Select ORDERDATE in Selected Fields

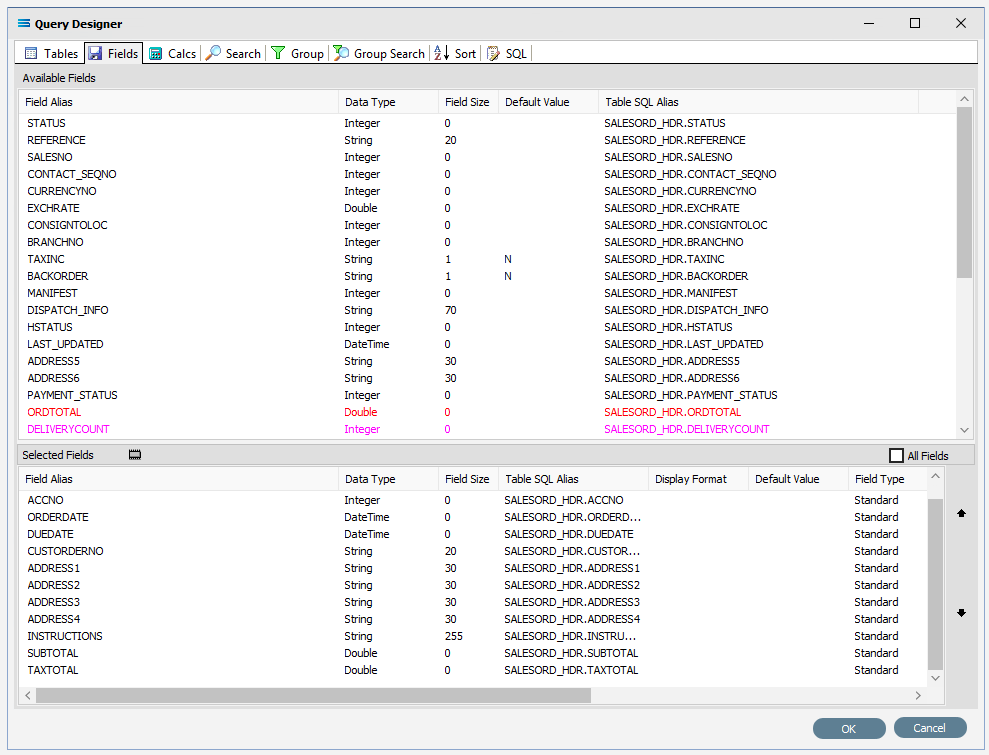(474, 517)
